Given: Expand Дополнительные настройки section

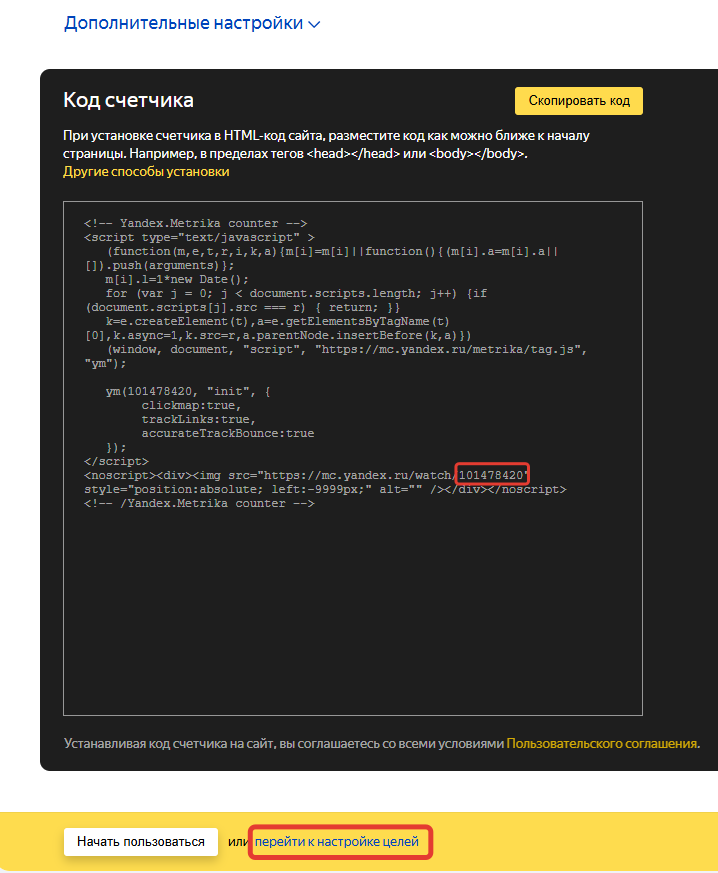Looking at the screenshot, I should pos(192,23).
